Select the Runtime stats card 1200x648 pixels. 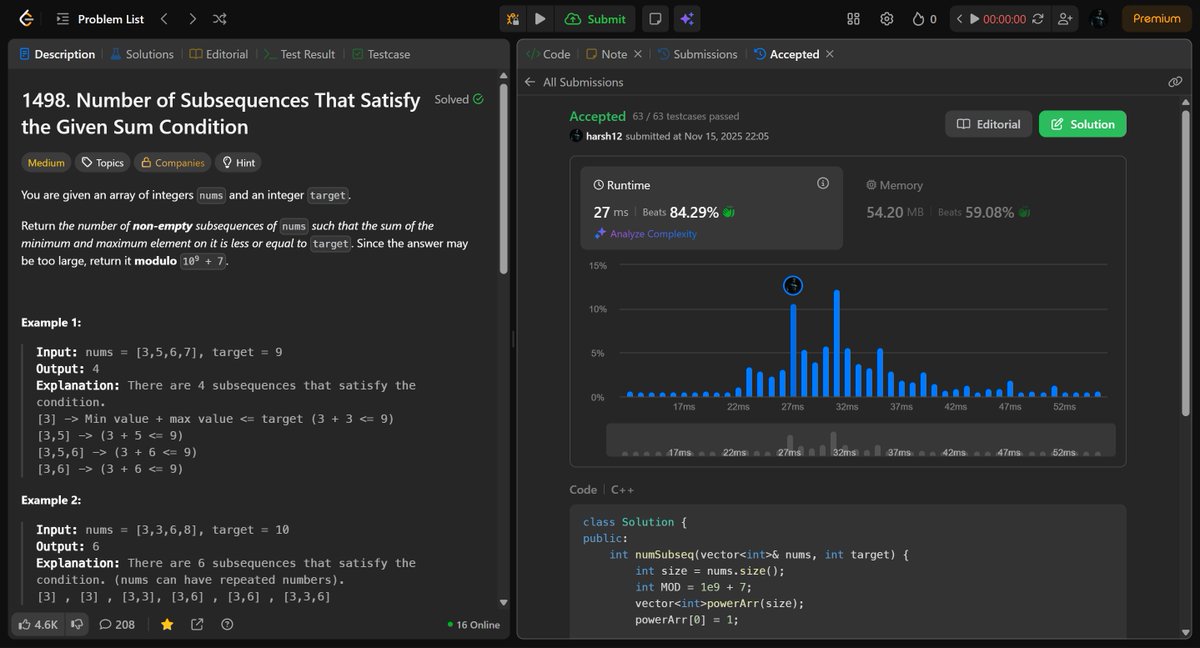(711, 208)
